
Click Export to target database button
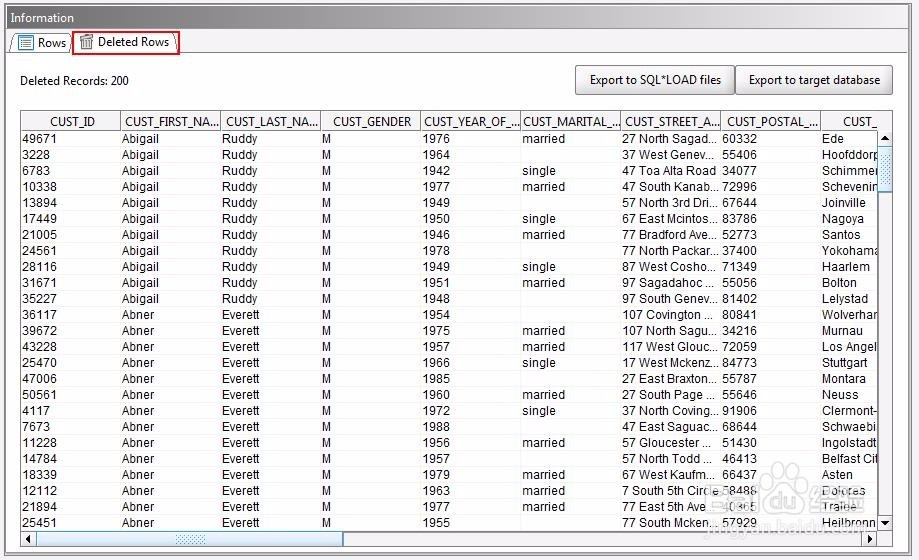814,80
